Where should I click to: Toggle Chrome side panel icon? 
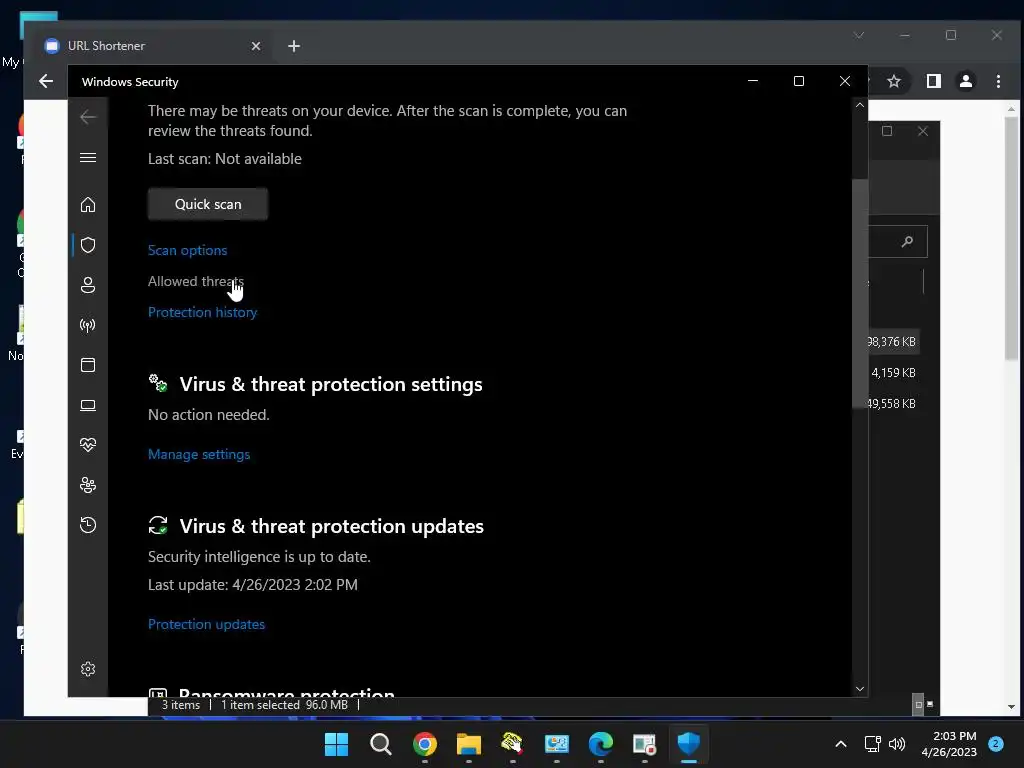[x=934, y=81]
